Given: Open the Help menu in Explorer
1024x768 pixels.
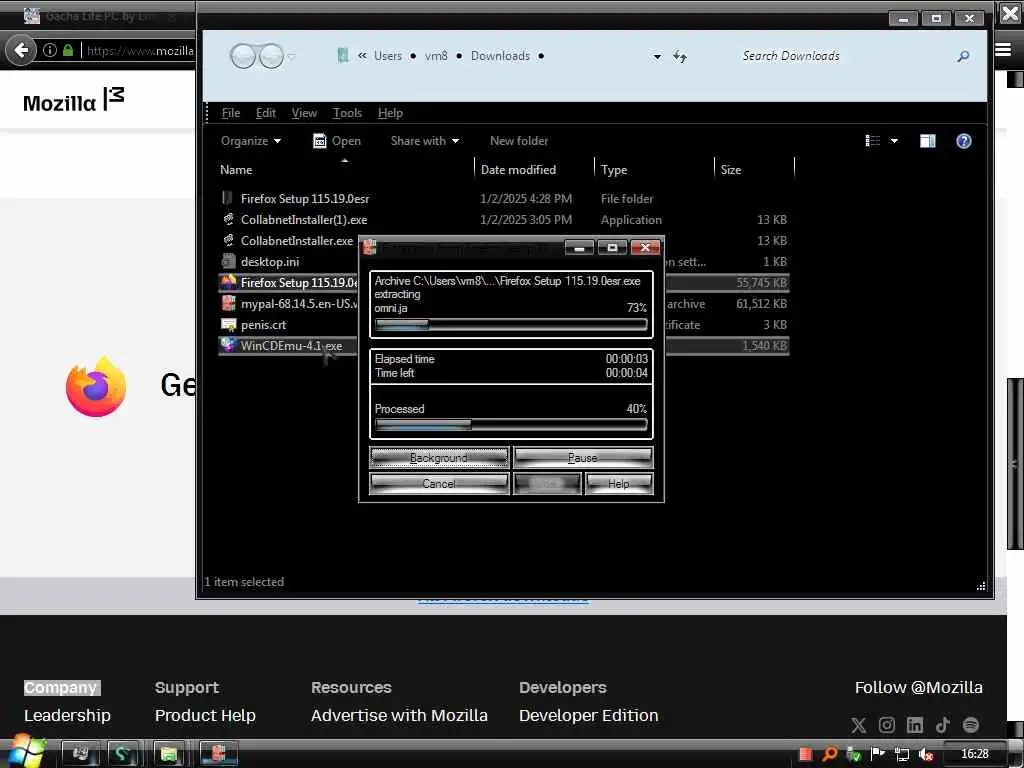Looking at the screenshot, I should [x=390, y=113].
